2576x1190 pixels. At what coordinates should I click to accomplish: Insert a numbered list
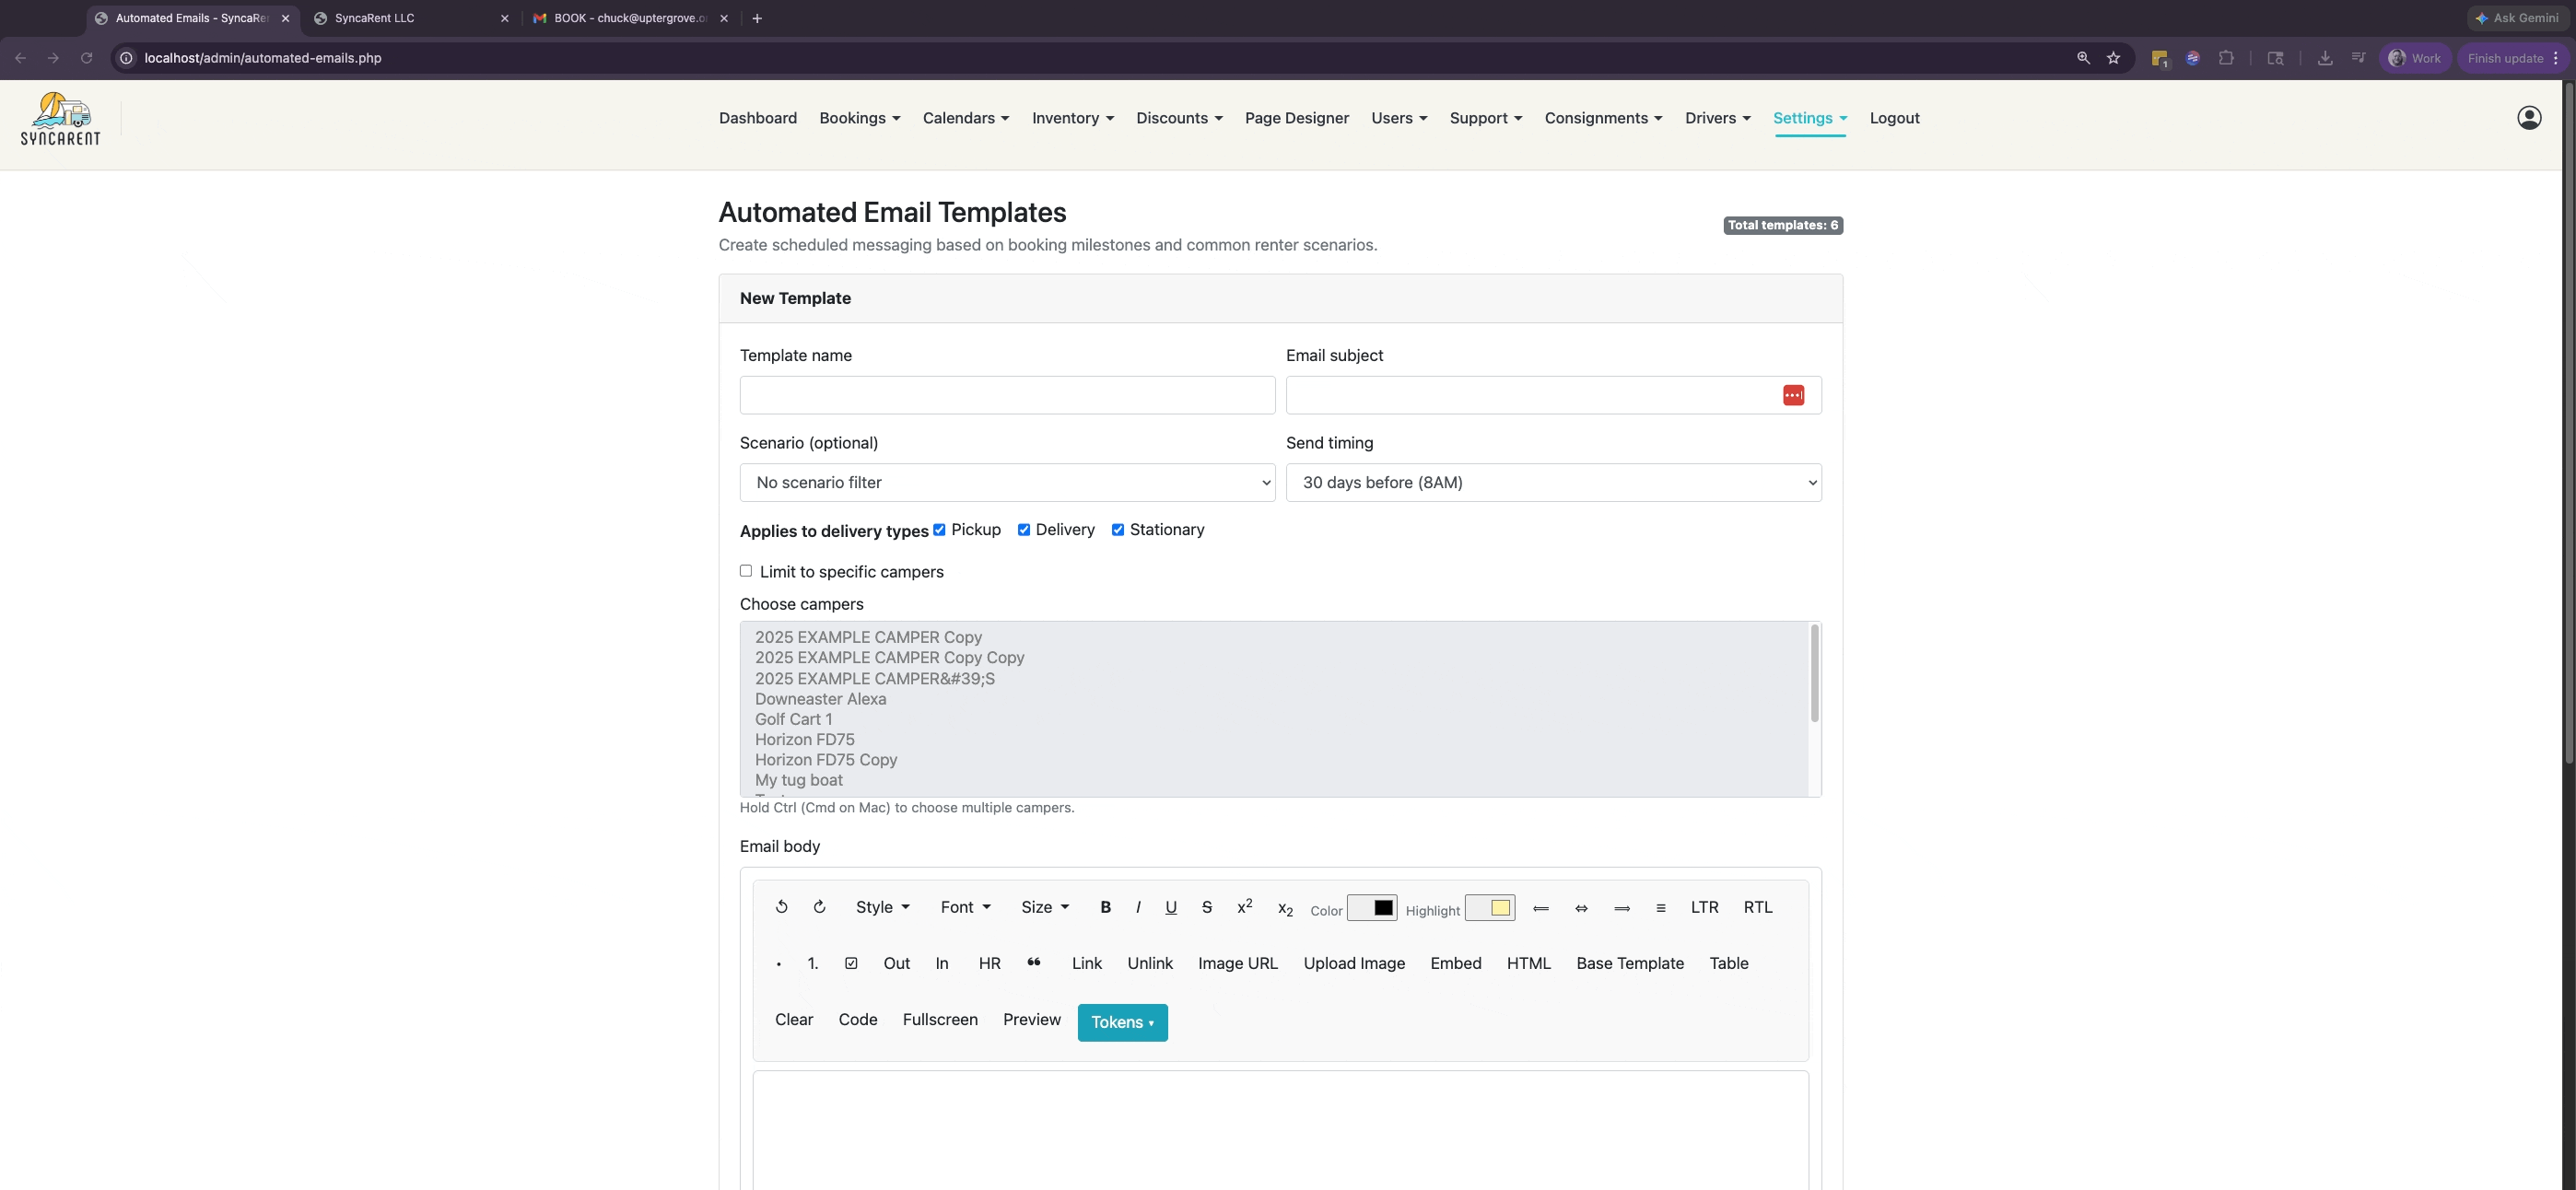coord(812,963)
